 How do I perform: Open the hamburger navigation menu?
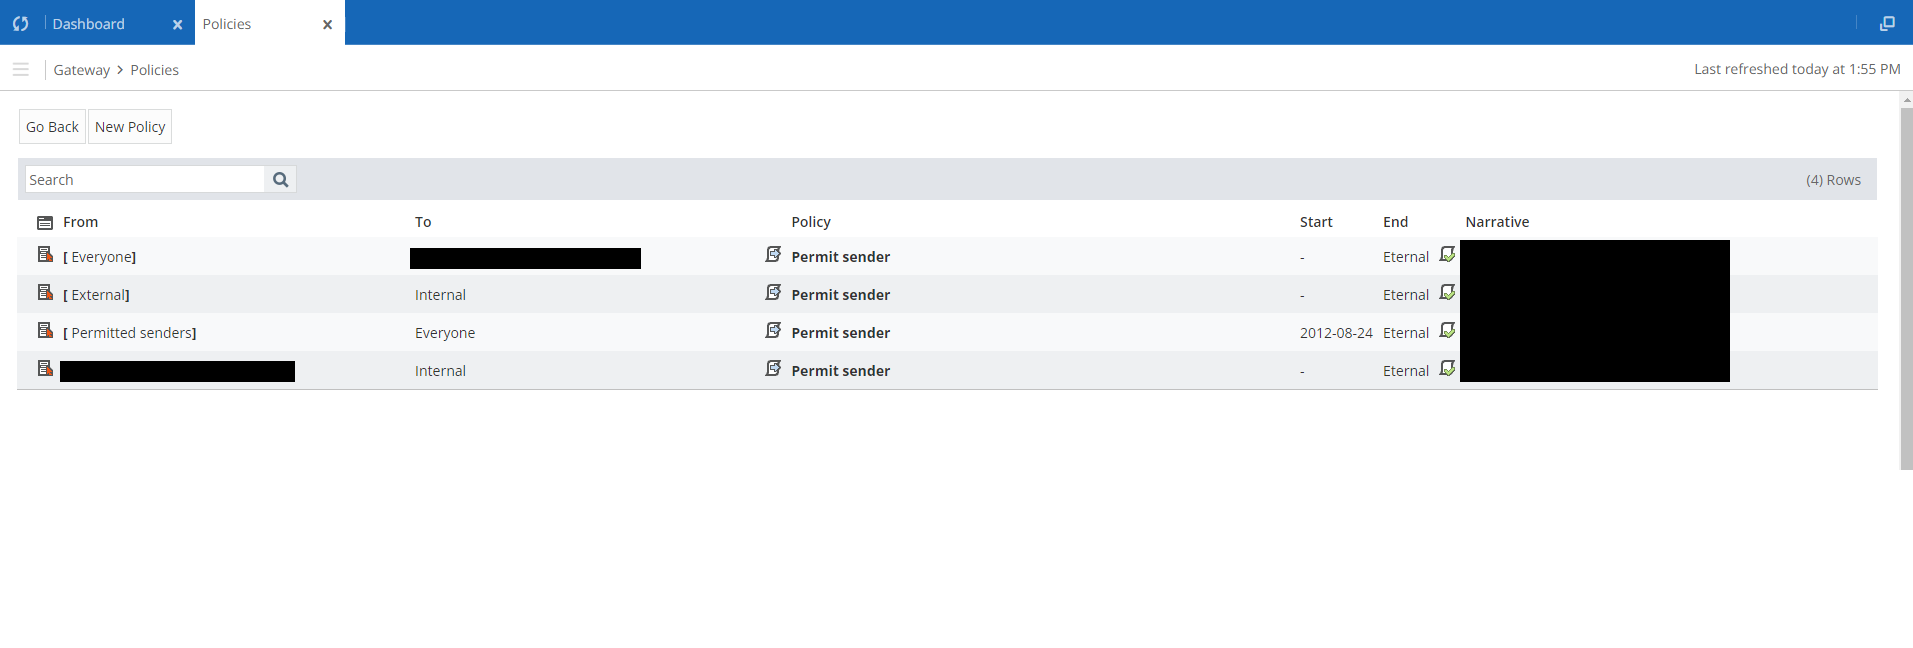[20, 69]
